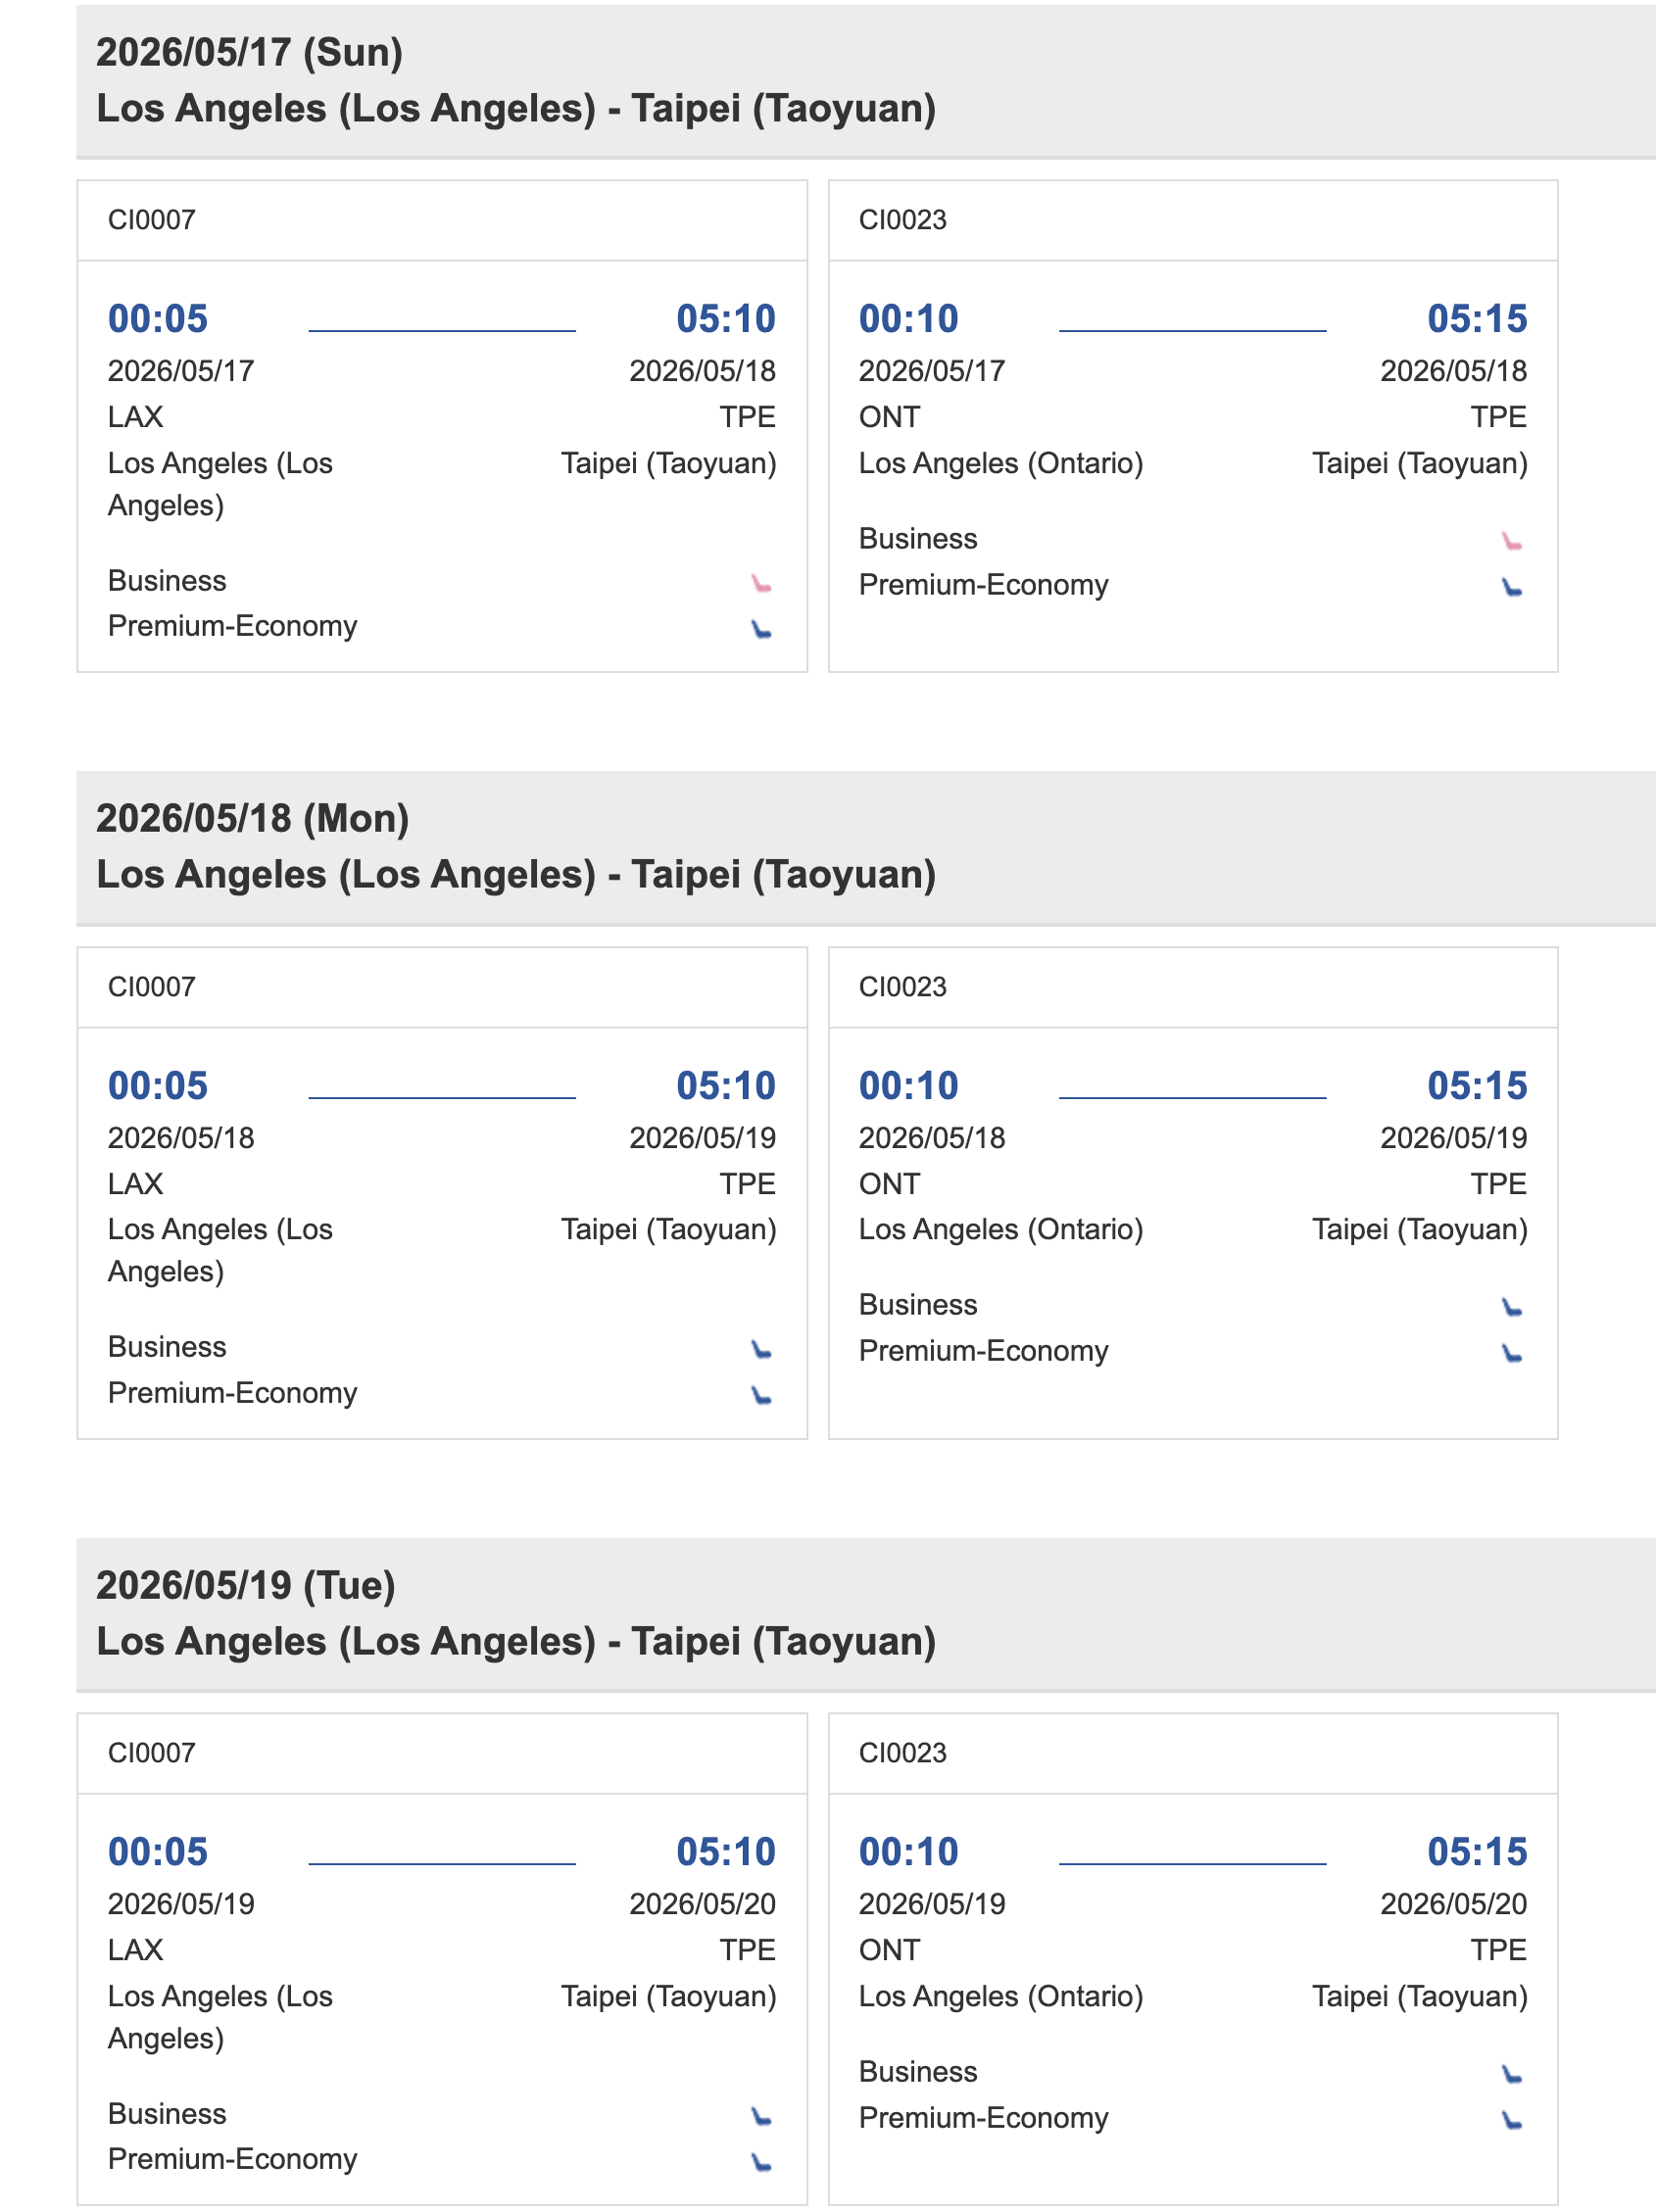Image resolution: width=1656 pixels, height=2212 pixels.
Task: Click the 05:15 arrival time on 05/17 CI0023
Action: point(1477,319)
